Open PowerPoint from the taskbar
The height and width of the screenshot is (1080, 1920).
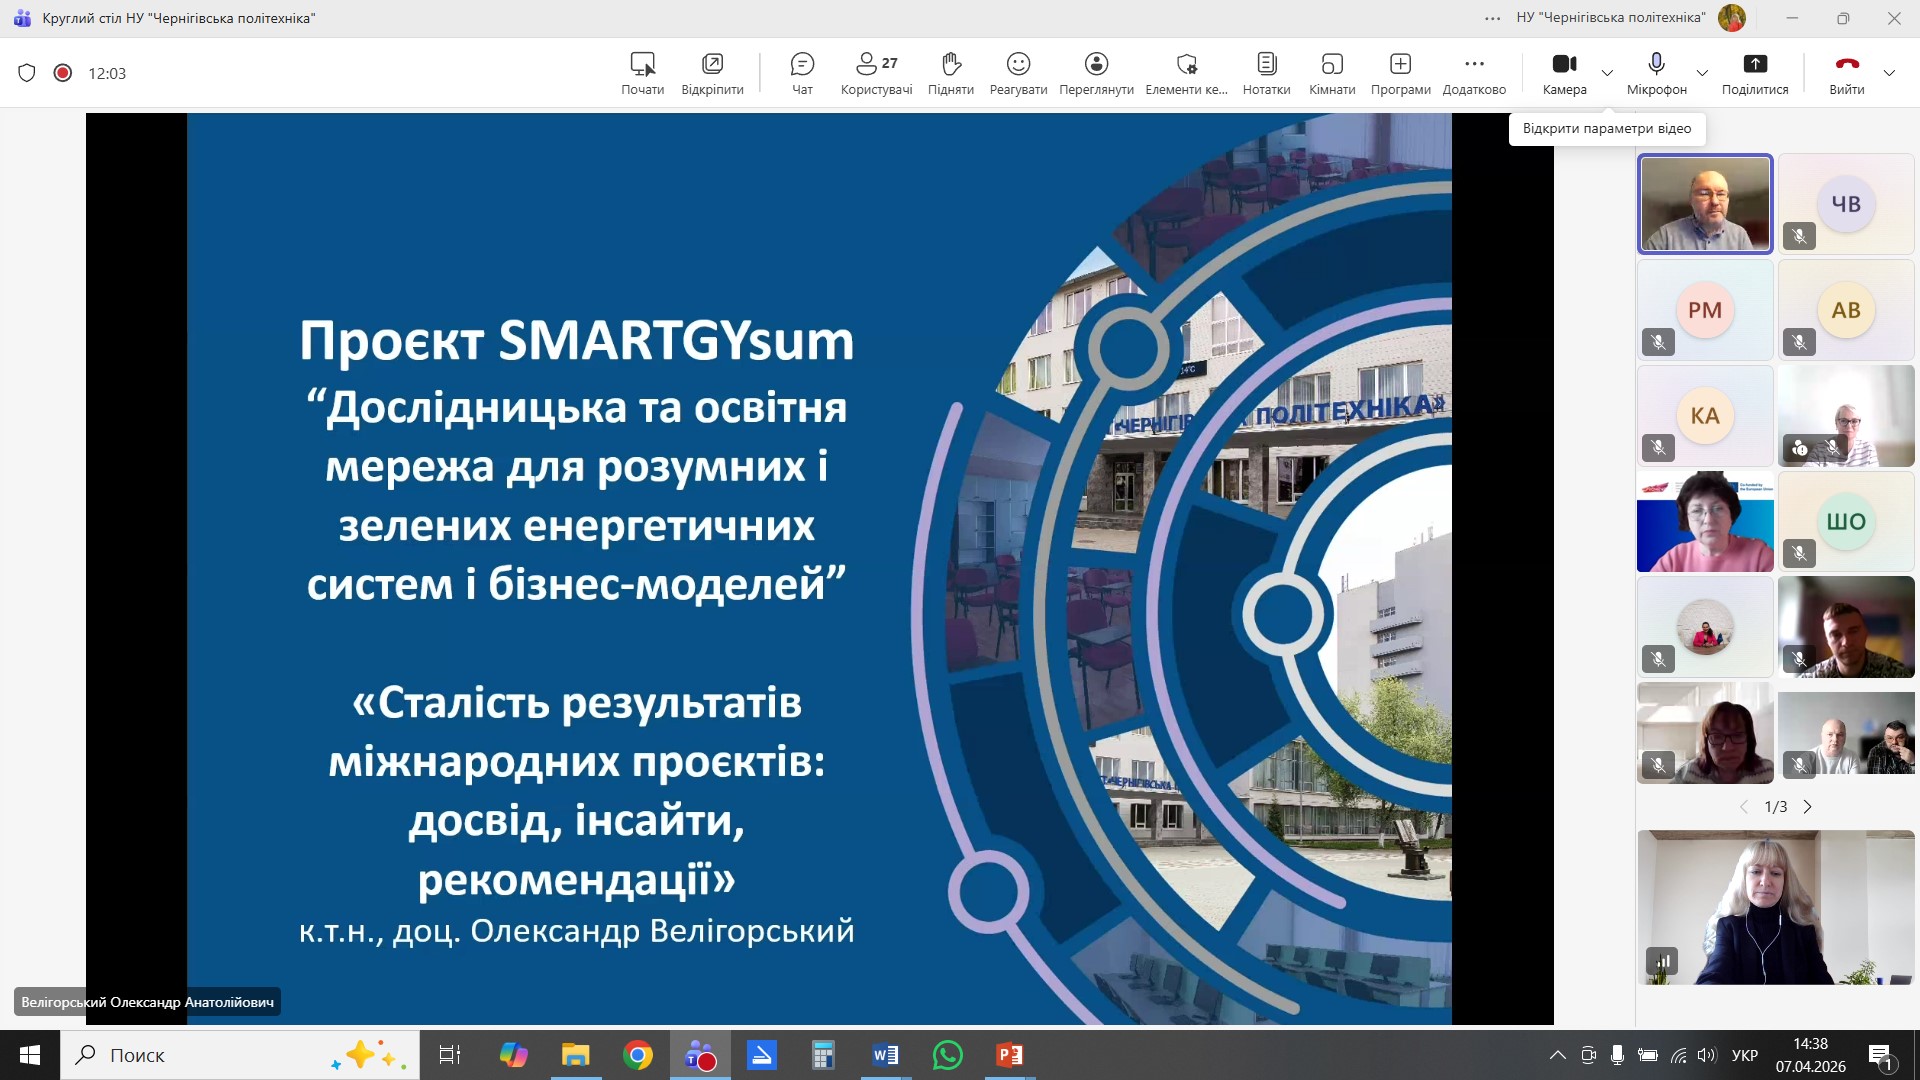tap(1009, 1055)
